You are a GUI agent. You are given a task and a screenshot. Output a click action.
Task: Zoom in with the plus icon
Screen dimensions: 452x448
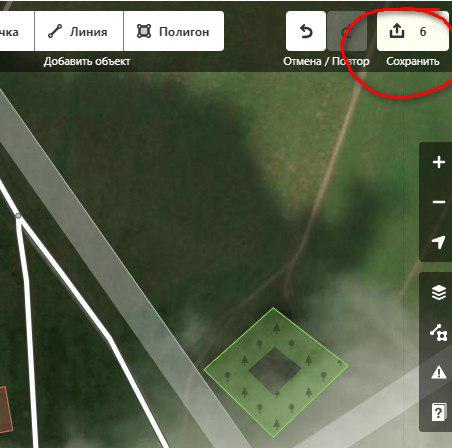[x=439, y=162]
